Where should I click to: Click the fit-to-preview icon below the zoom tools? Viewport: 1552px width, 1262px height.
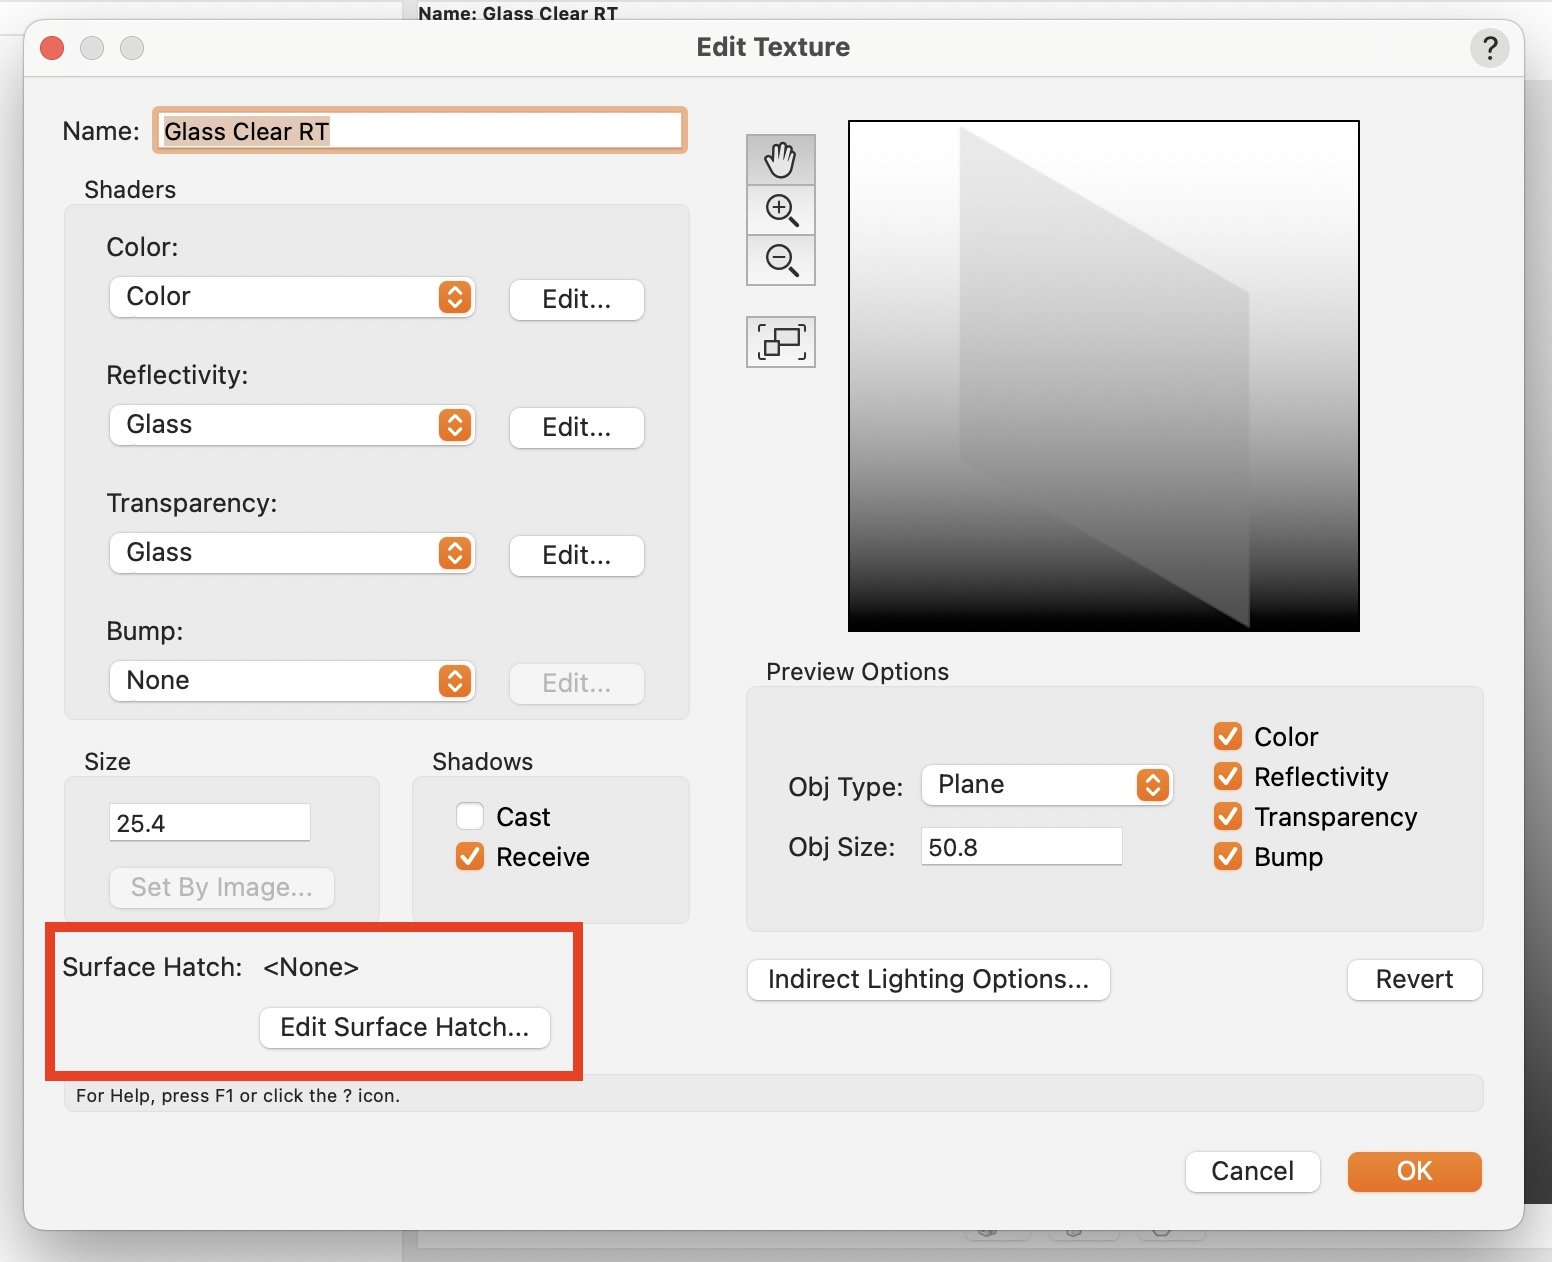point(781,341)
